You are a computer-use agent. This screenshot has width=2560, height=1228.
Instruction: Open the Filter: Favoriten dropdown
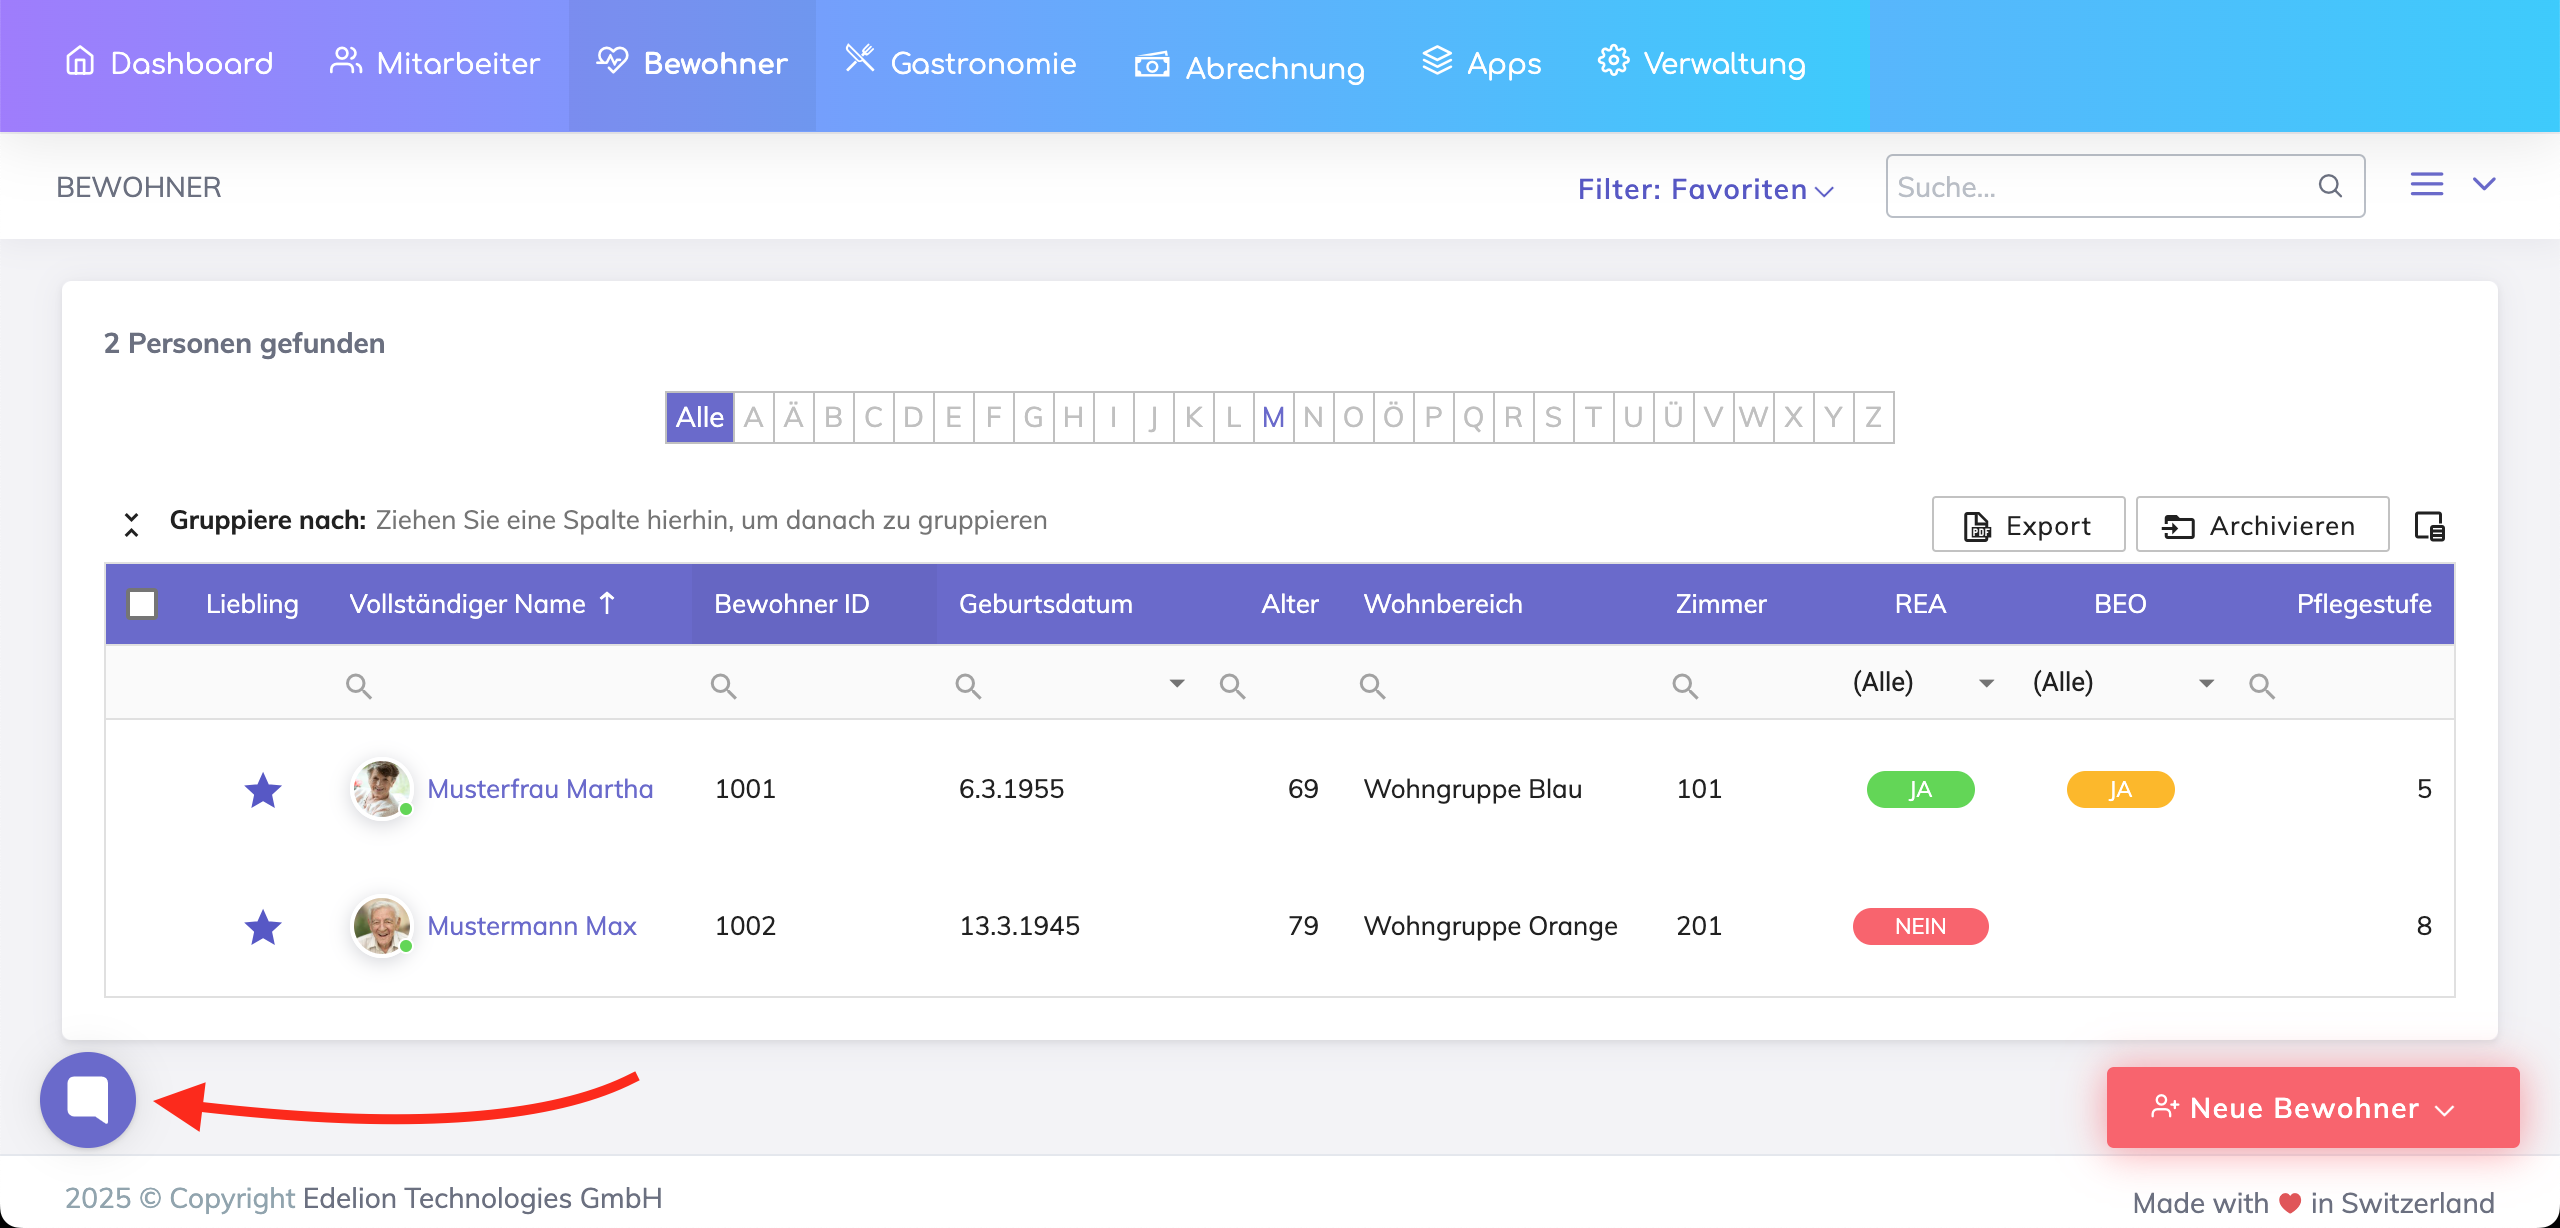point(1704,189)
